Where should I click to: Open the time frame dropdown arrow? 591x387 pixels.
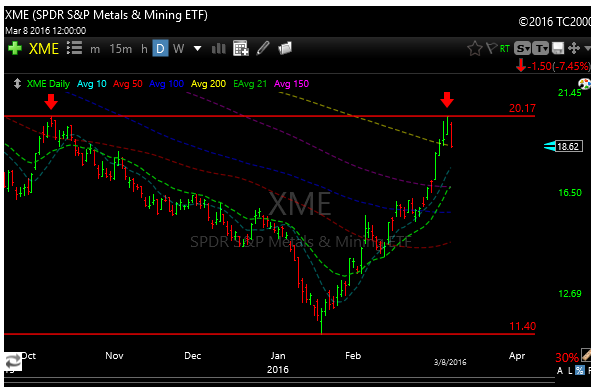tap(198, 49)
